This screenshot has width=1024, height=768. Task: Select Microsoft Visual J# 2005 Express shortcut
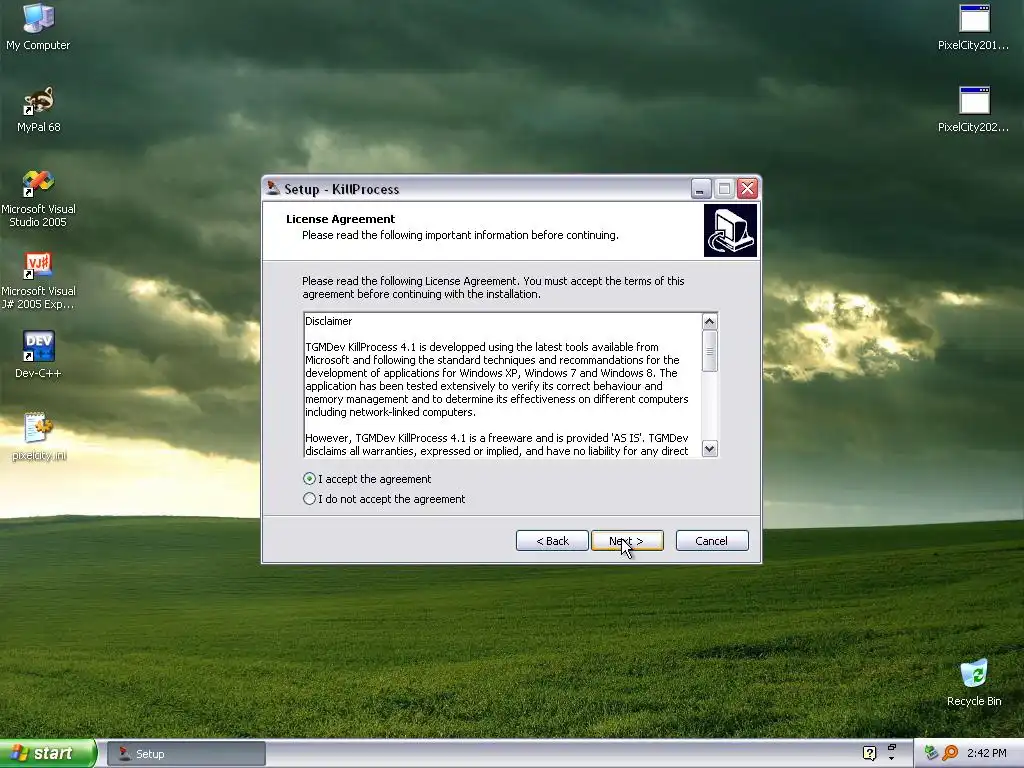coord(38,281)
